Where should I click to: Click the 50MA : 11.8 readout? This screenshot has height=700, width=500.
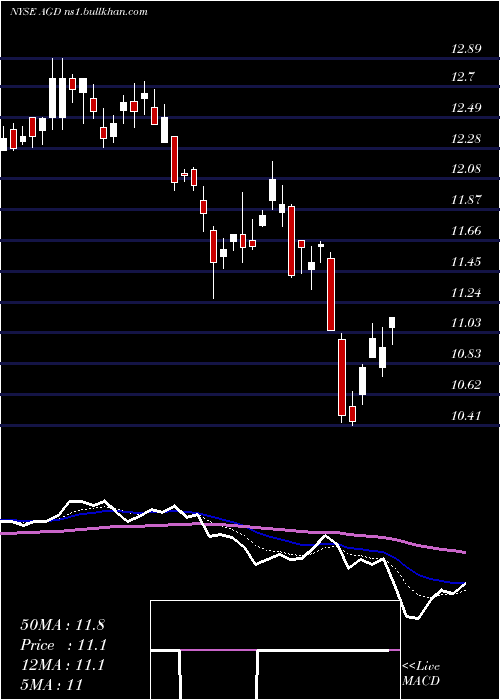62,625
